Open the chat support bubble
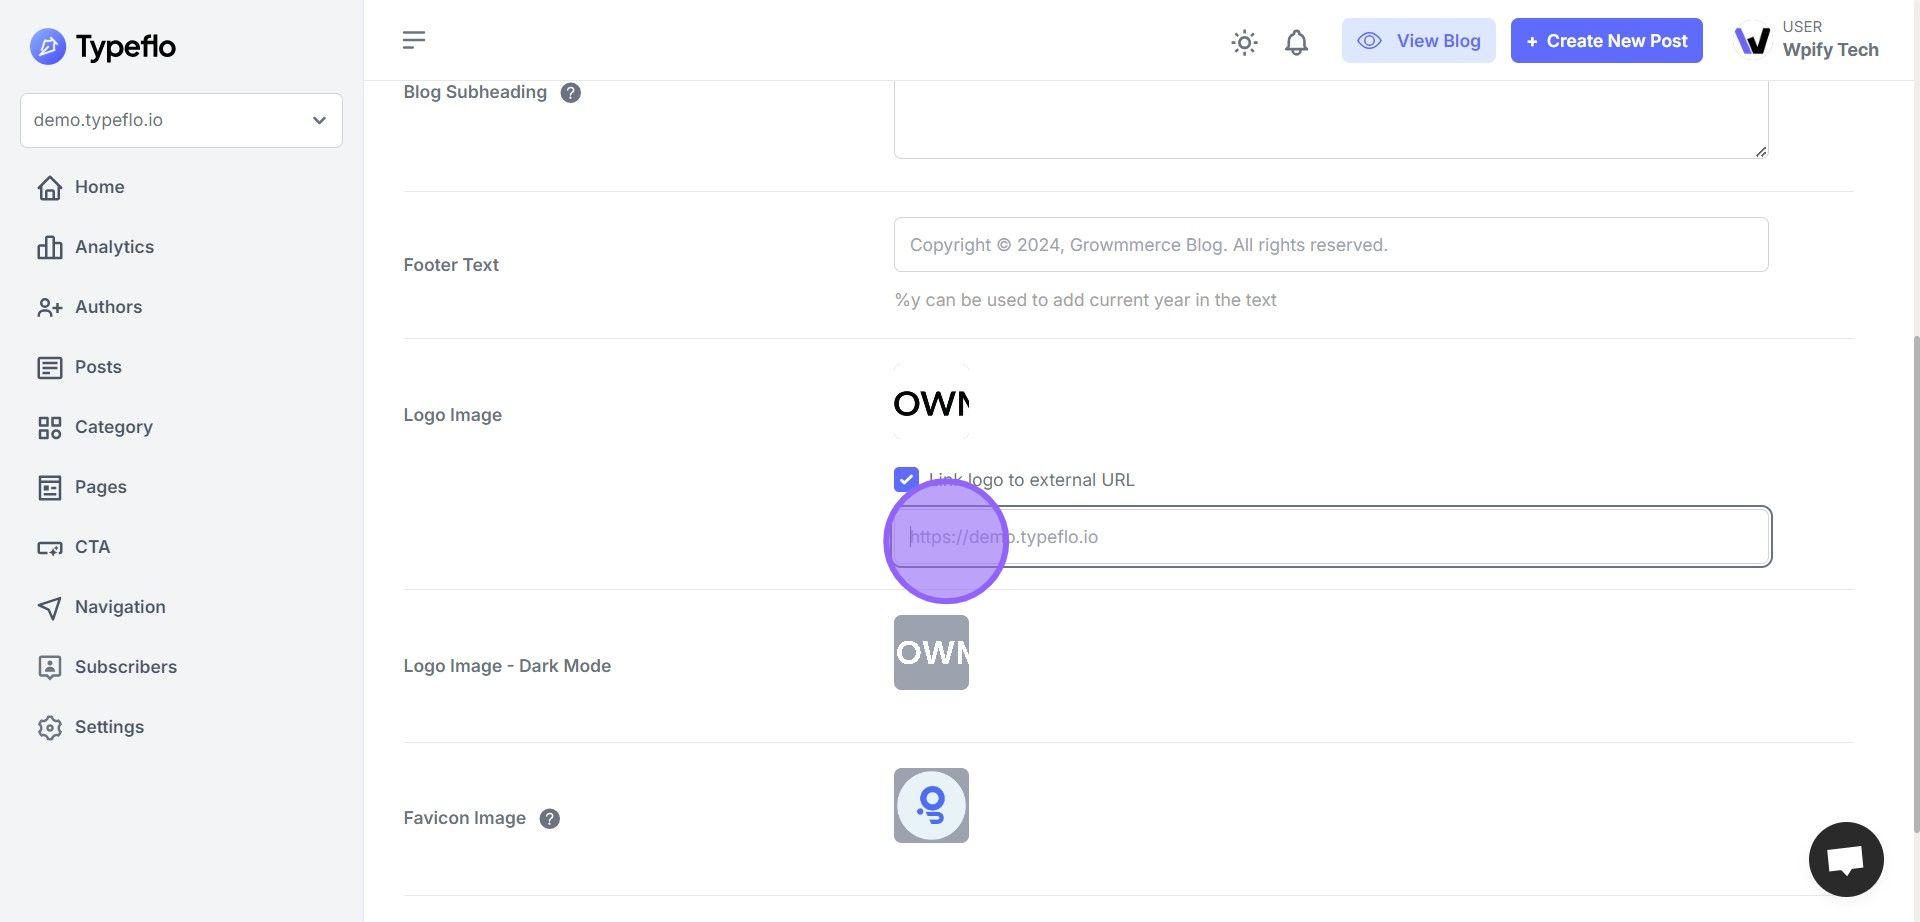This screenshot has width=1920, height=922. pyautogui.click(x=1845, y=859)
